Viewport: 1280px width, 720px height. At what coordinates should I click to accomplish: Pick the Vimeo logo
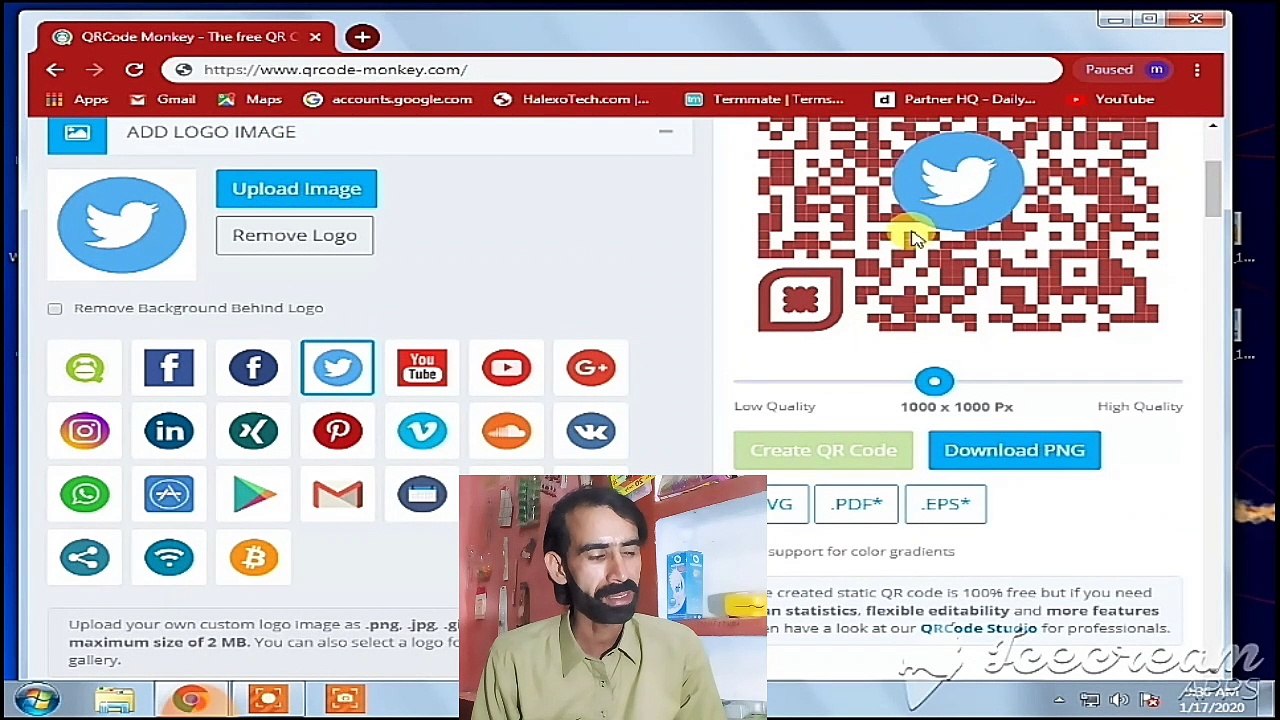tap(422, 431)
